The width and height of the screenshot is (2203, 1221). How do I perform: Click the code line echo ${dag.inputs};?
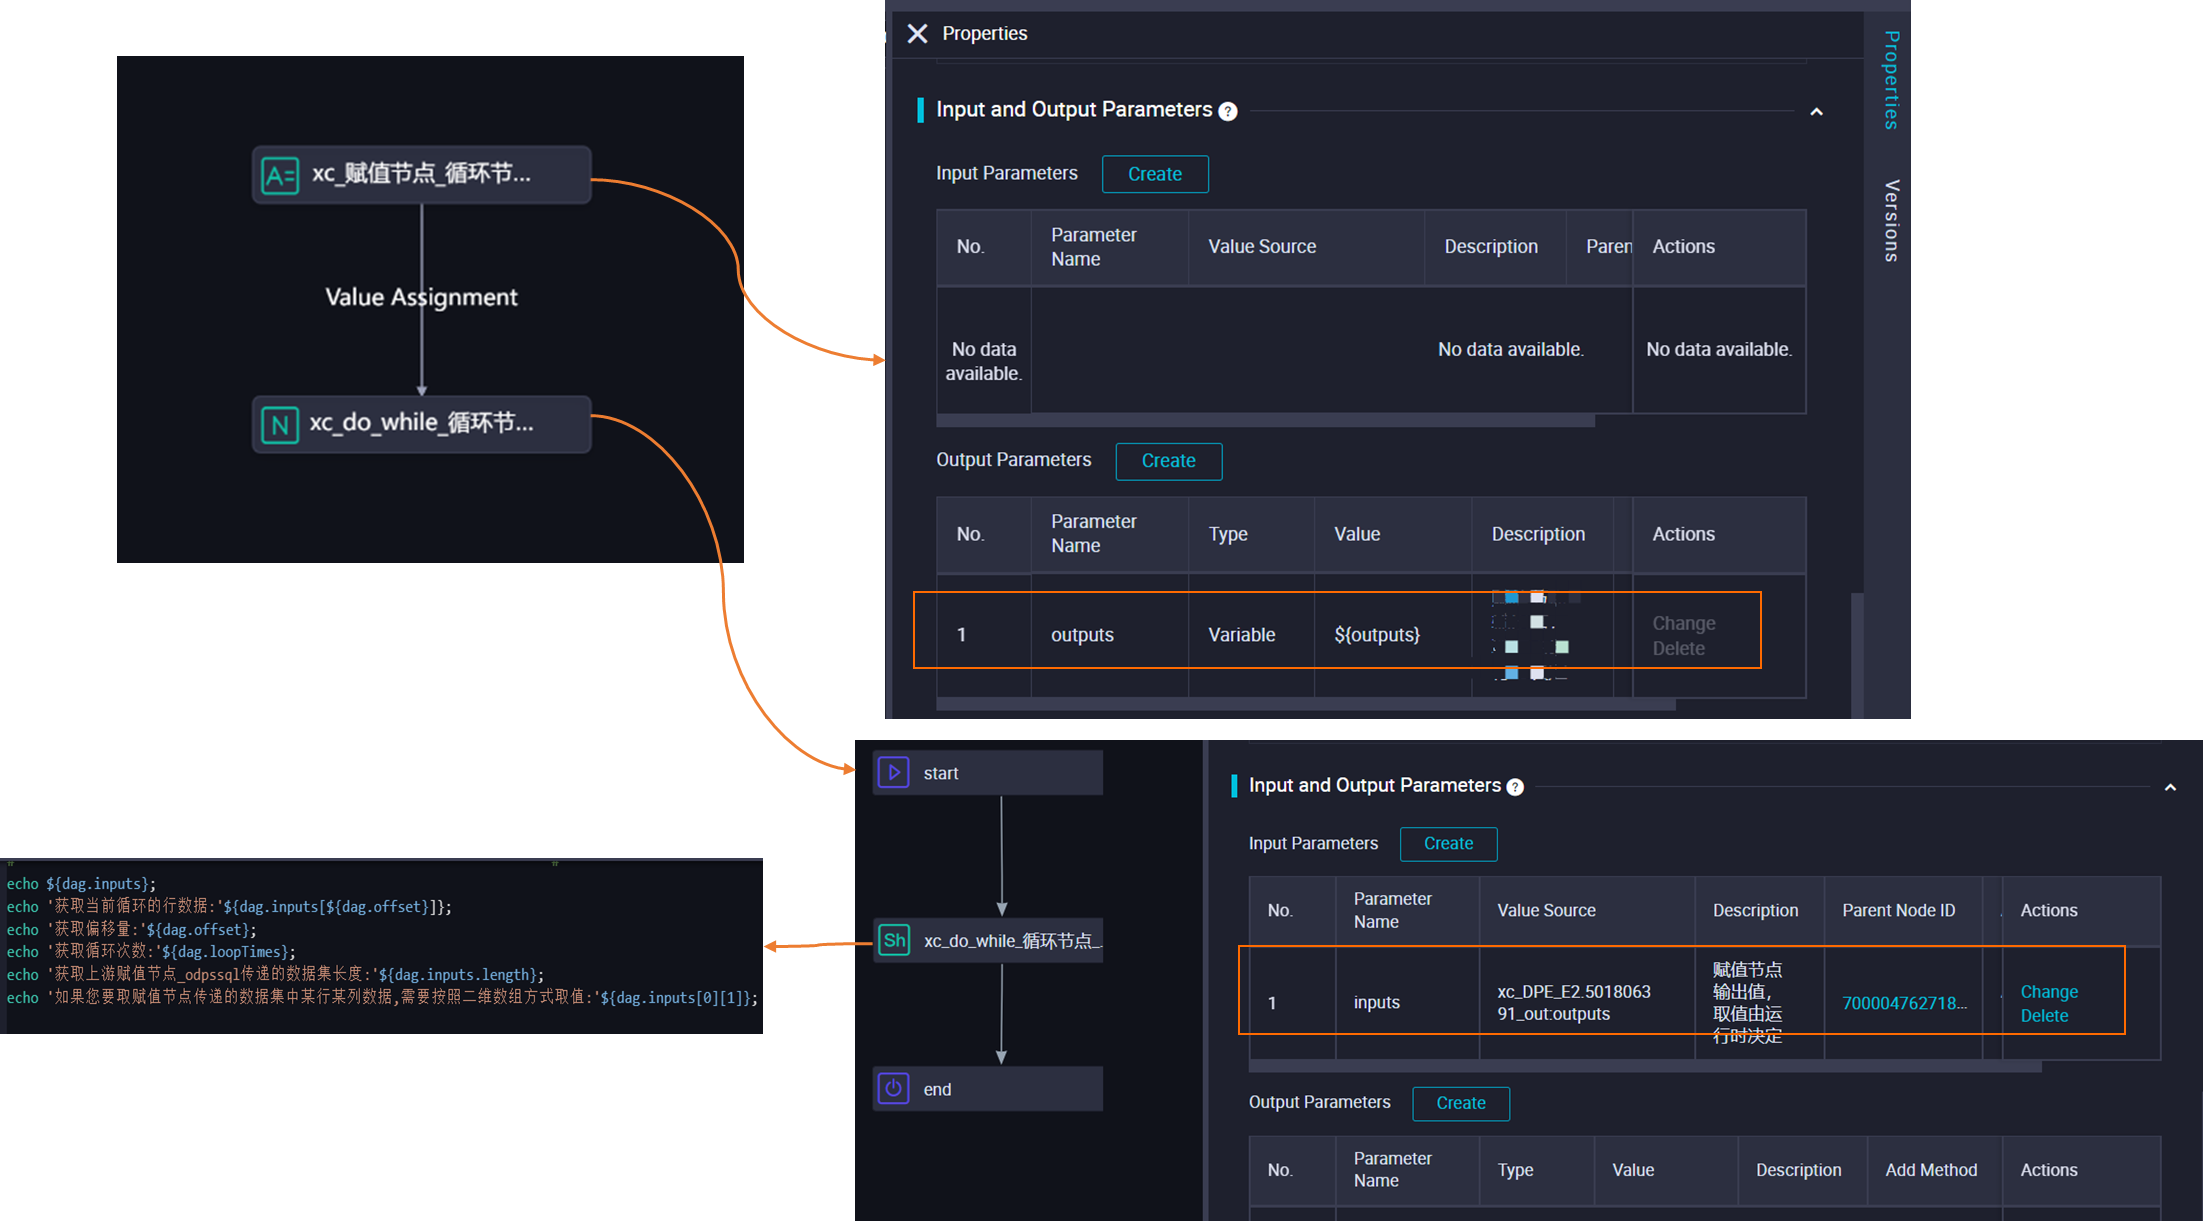pos(81,884)
